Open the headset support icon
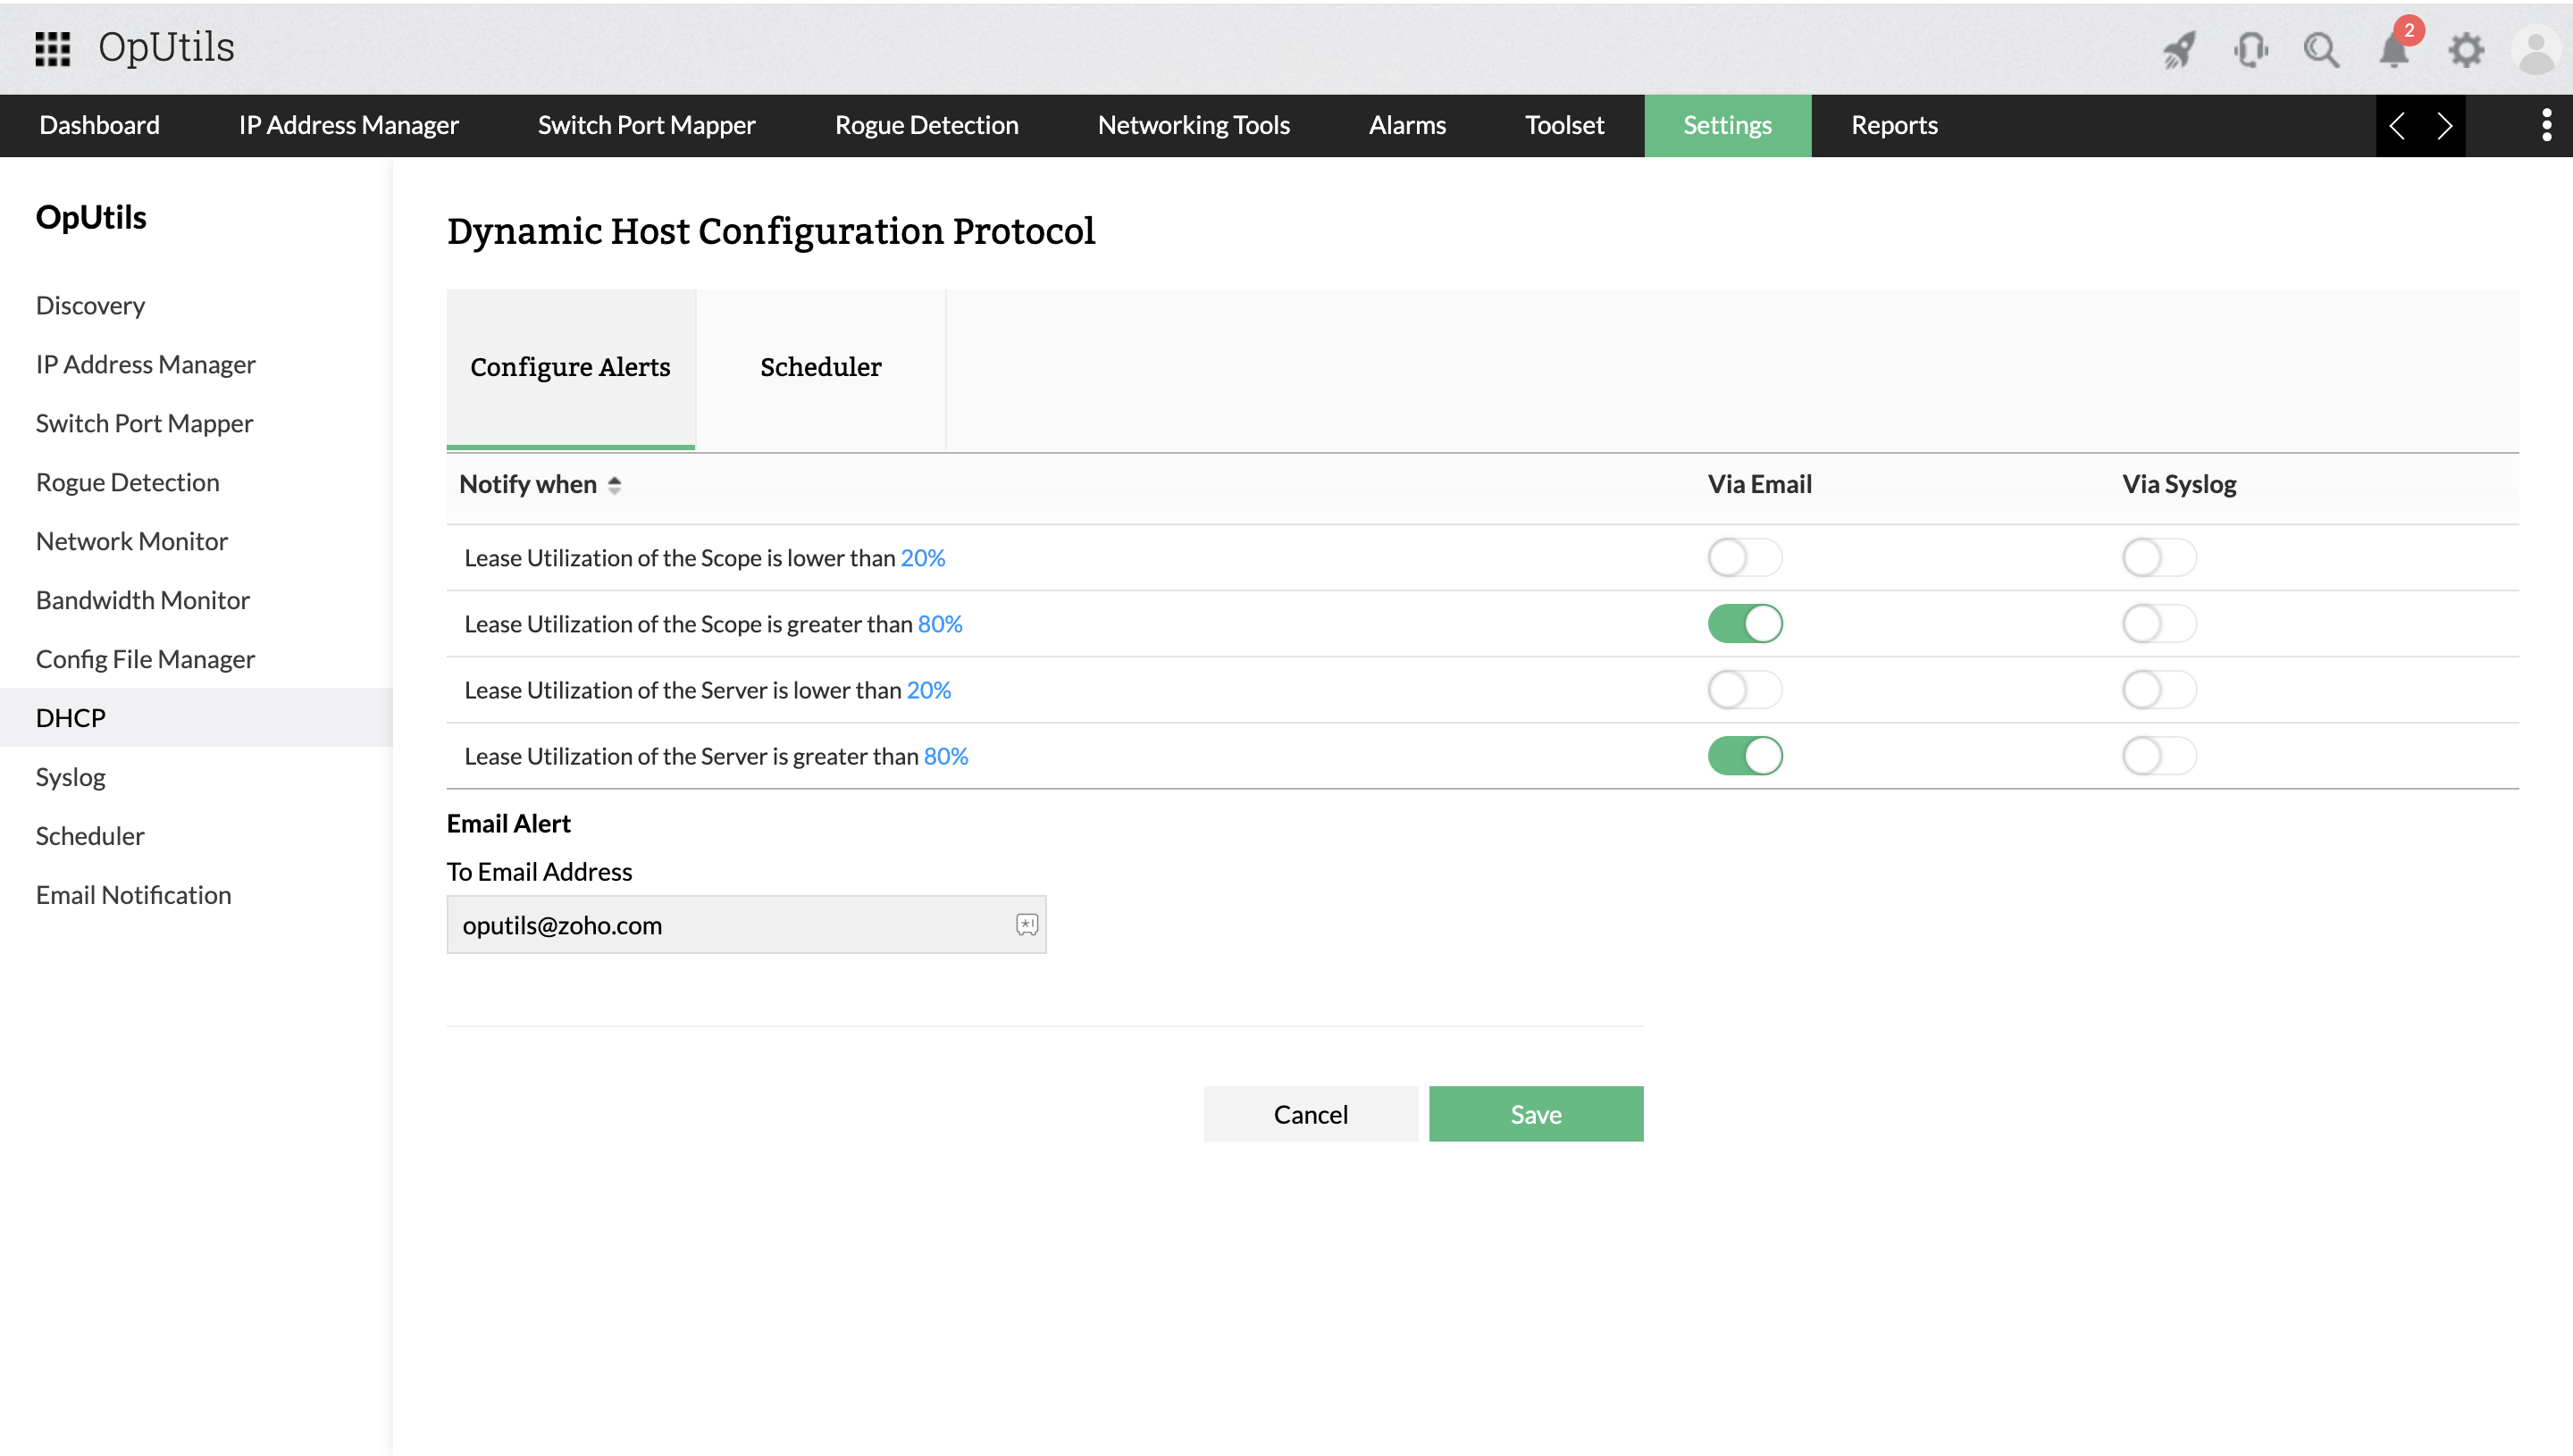The image size is (2573, 1456). click(x=2250, y=49)
